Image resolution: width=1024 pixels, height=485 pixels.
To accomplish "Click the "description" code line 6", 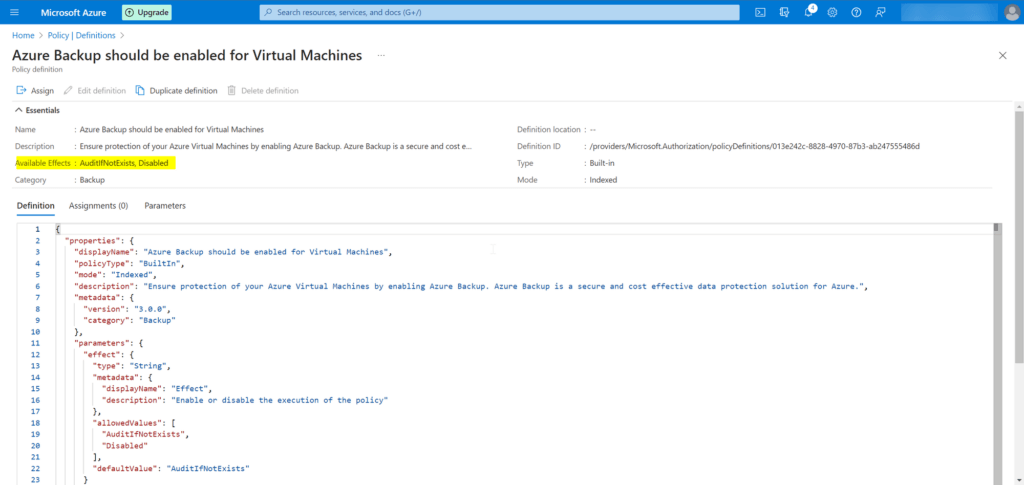I will 470,287.
